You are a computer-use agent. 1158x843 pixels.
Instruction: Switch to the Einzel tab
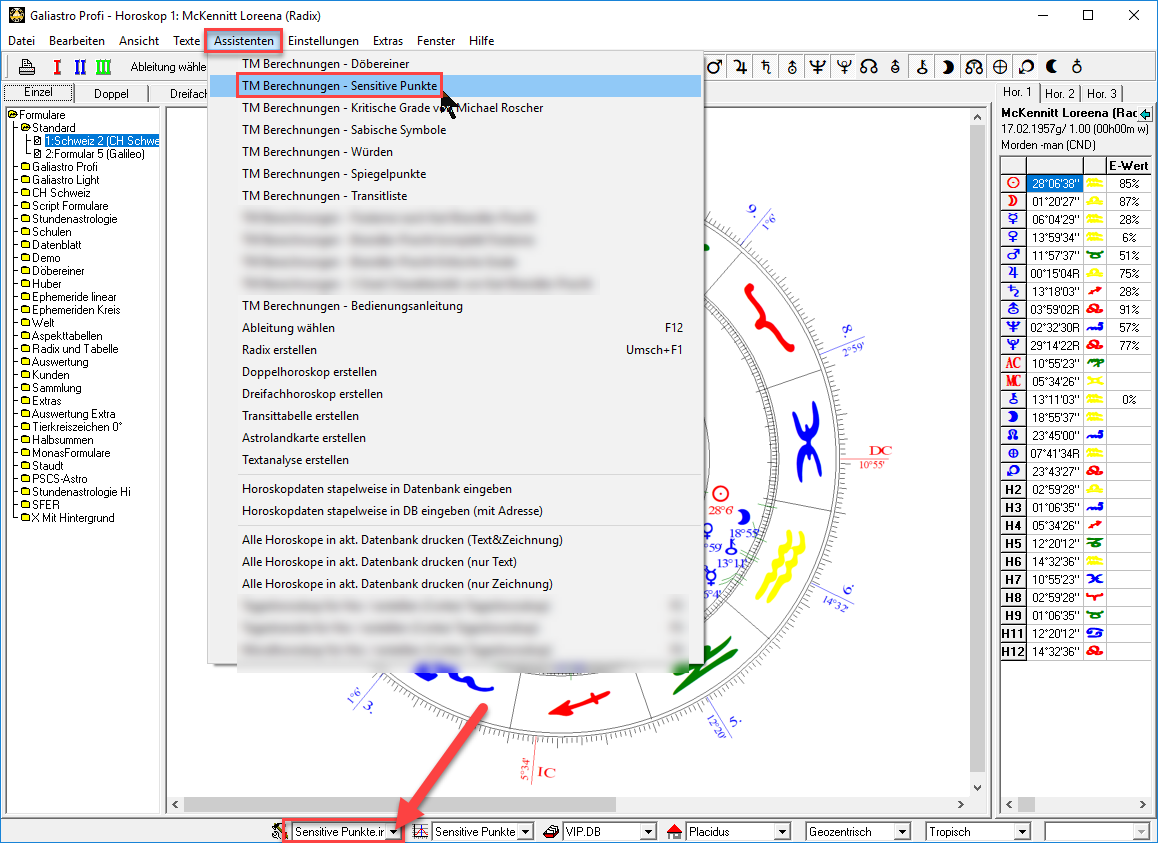38,93
